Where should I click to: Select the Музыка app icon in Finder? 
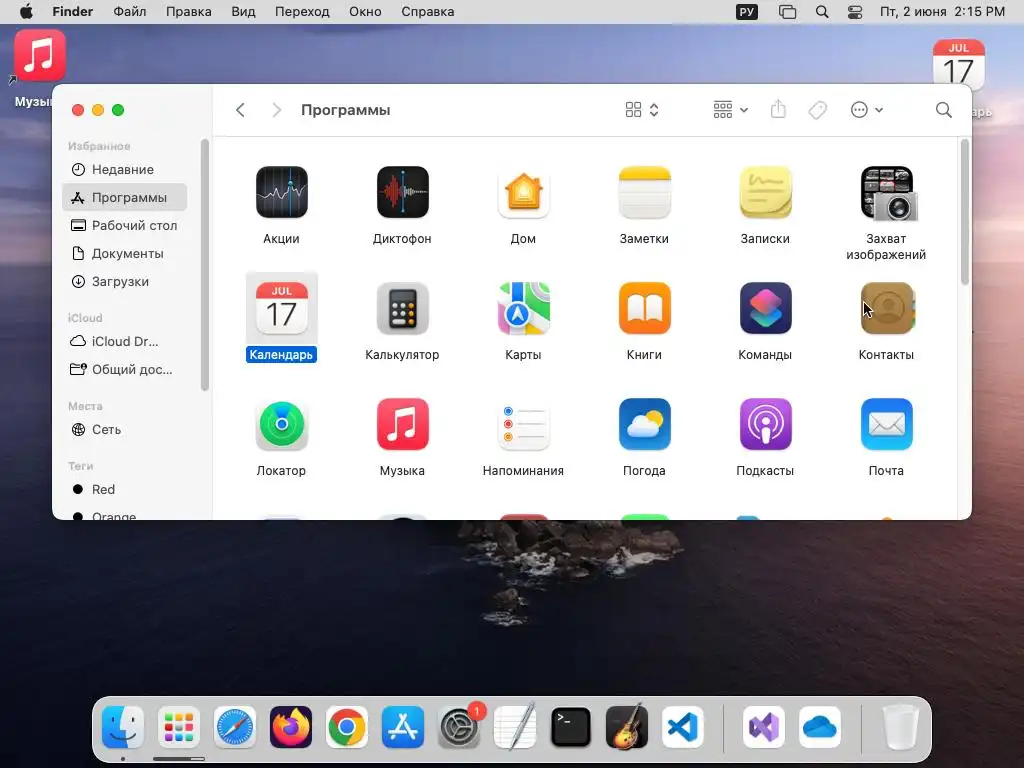pos(402,424)
